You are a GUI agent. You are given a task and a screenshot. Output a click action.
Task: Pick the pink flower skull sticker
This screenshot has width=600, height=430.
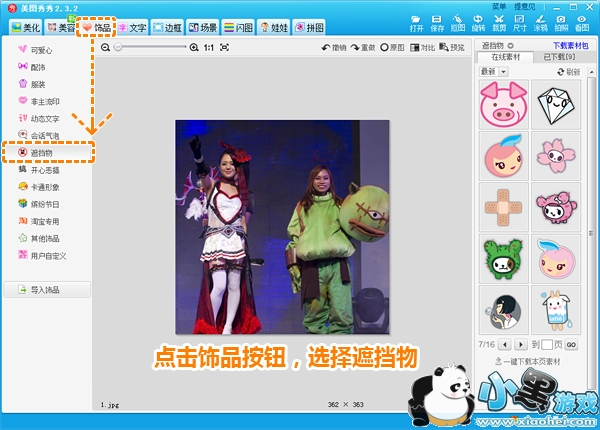(x=556, y=156)
